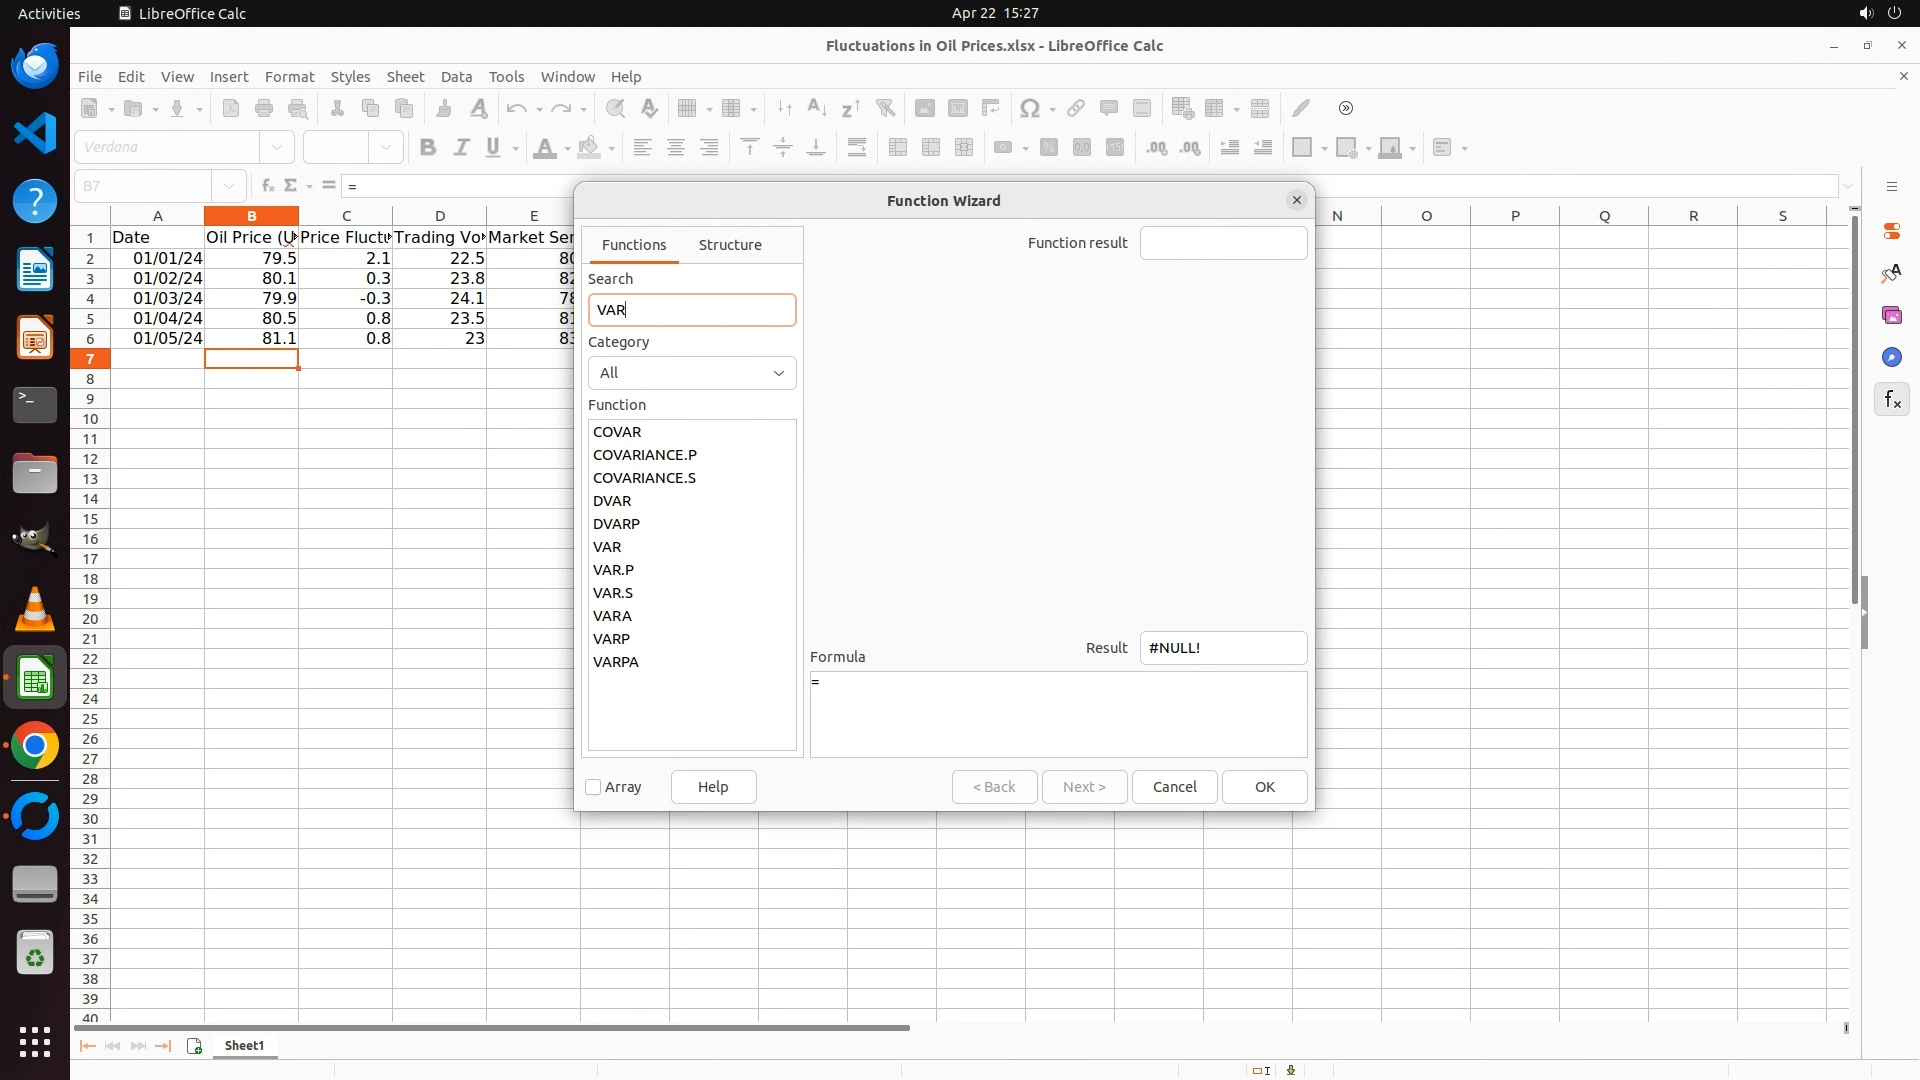Select VAR.S in the function list

pyautogui.click(x=613, y=593)
